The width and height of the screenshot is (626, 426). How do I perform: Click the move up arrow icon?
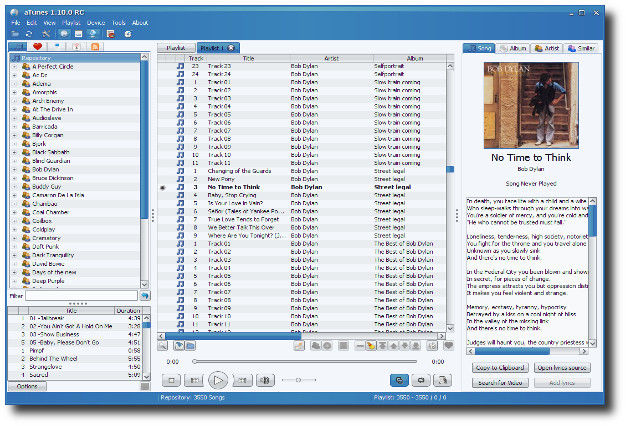[394, 346]
